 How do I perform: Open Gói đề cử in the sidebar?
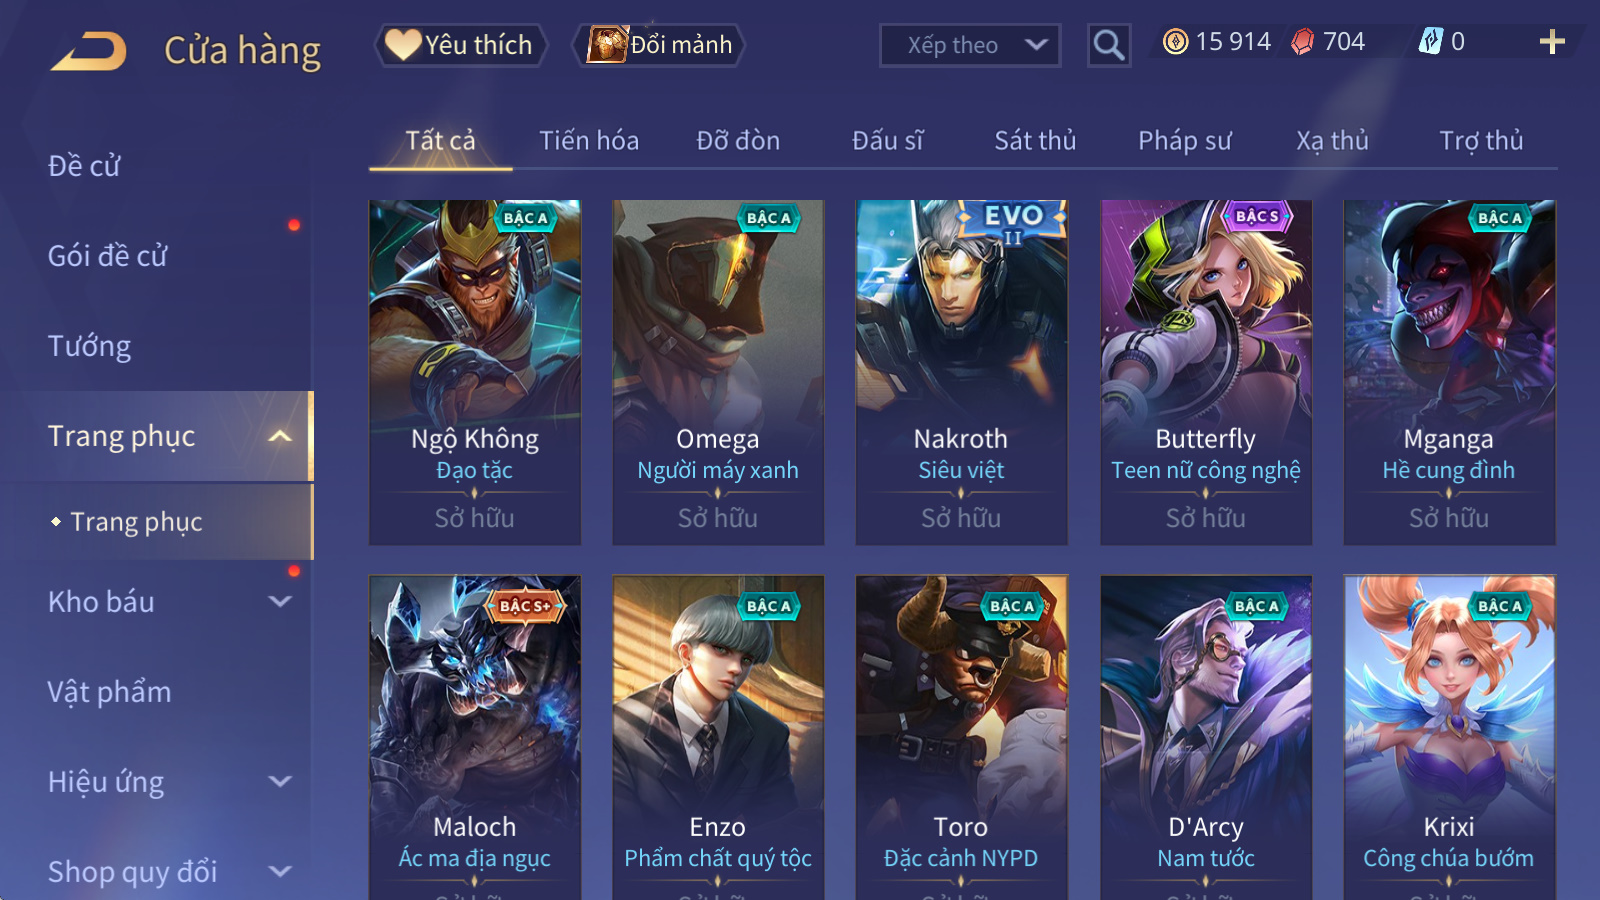108,256
